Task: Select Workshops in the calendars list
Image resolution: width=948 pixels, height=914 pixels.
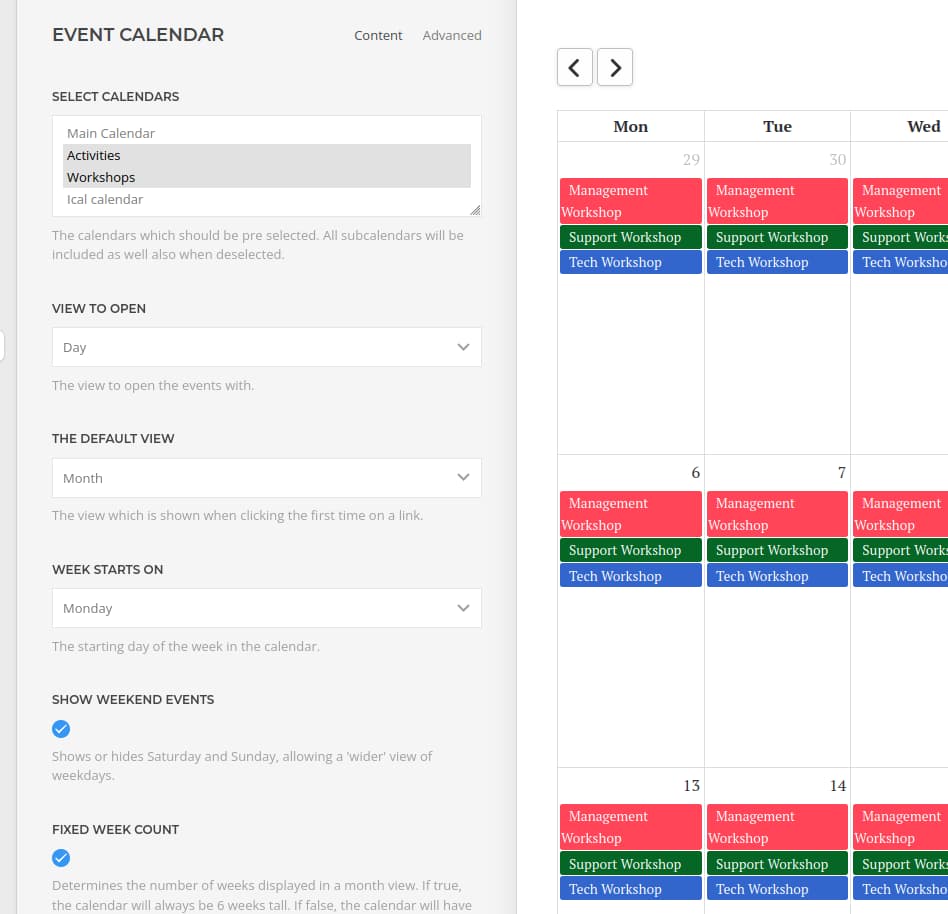Action: [x=267, y=177]
